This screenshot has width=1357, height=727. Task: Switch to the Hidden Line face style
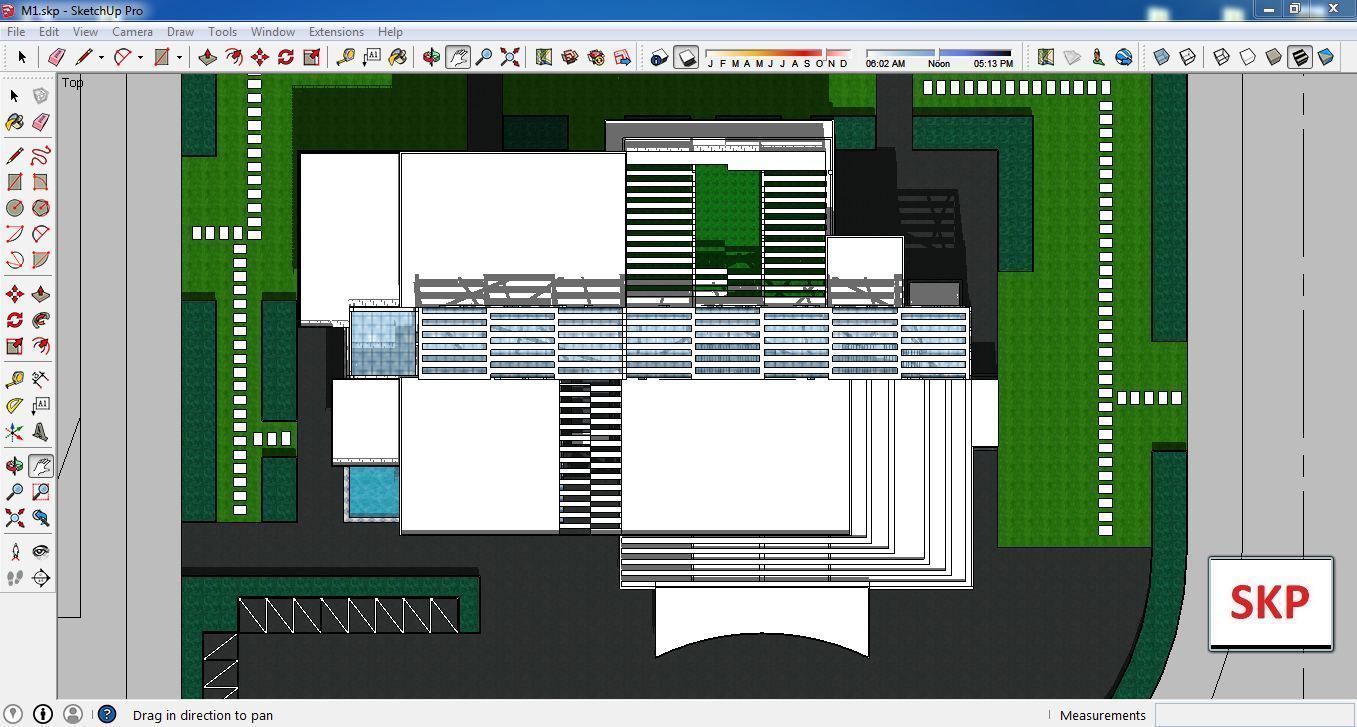pyautogui.click(x=1248, y=57)
